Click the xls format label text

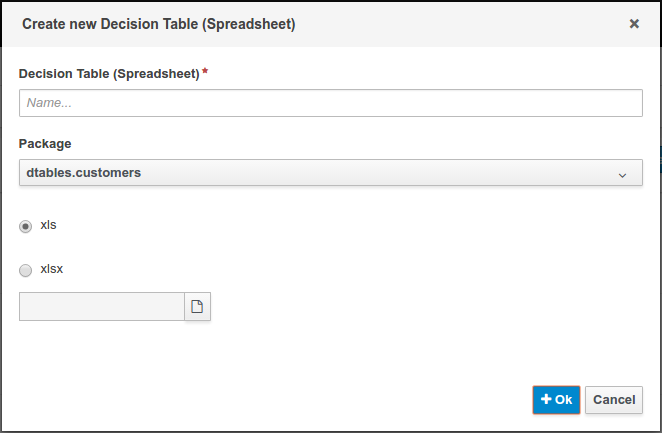[x=48, y=226]
